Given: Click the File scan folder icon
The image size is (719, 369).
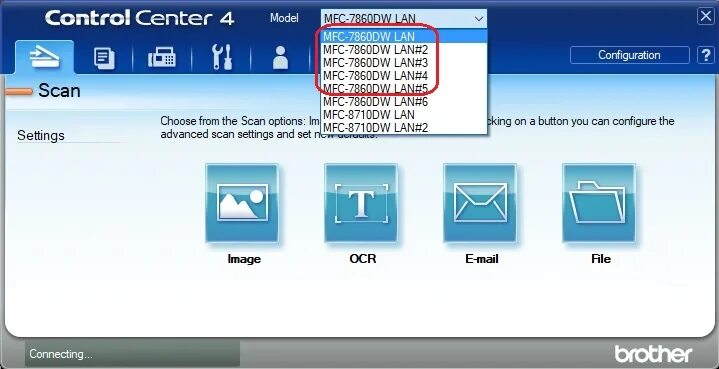Looking at the screenshot, I should pos(599,203).
